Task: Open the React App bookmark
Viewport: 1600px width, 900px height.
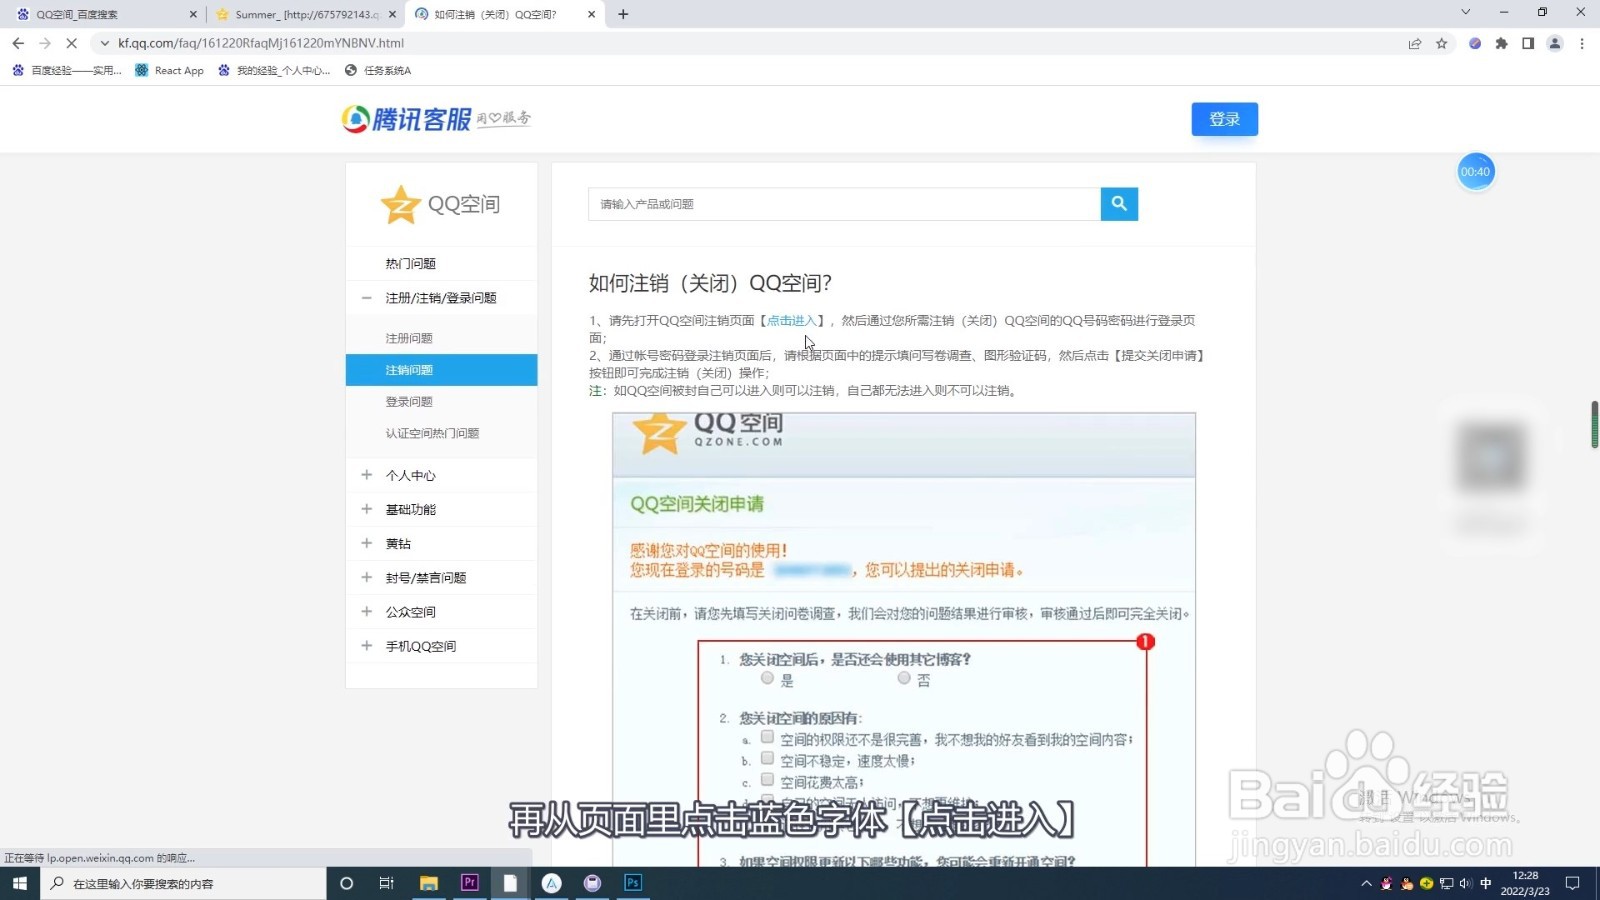Action: [169, 70]
